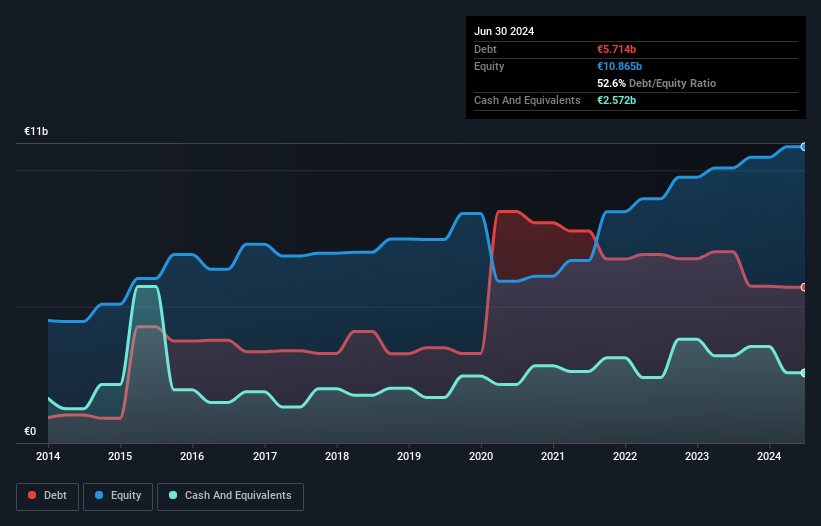Click the 2017 x-axis label
This screenshot has width=821, height=526.
pos(265,456)
